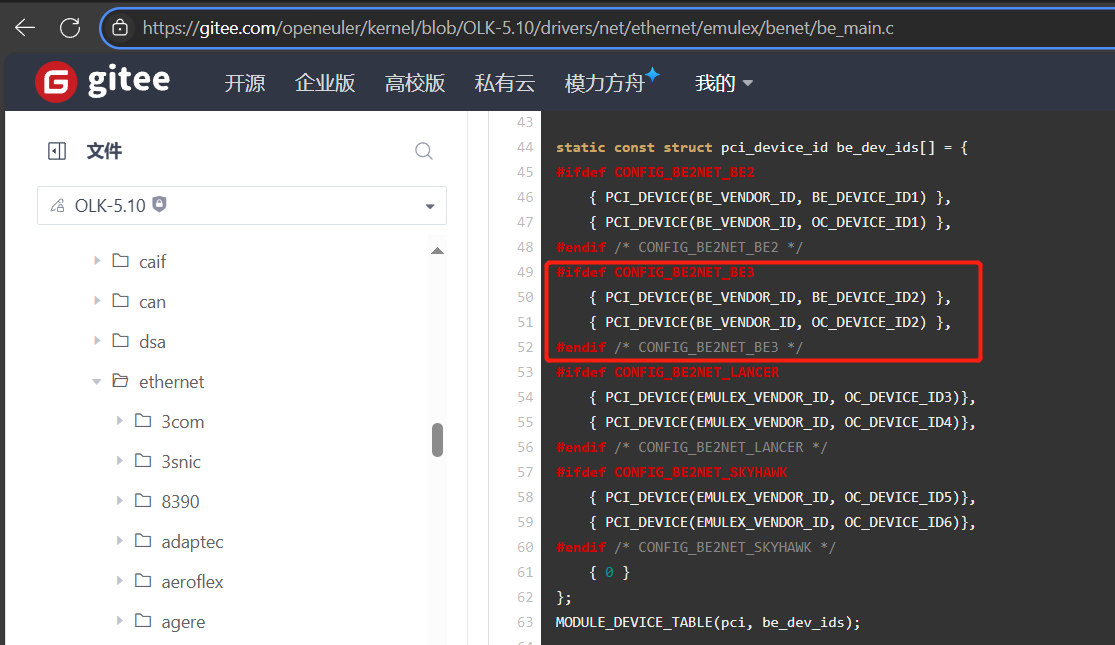1115x645 pixels.
Task: Click the browser back arrow button
Action: (x=24, y=28)
